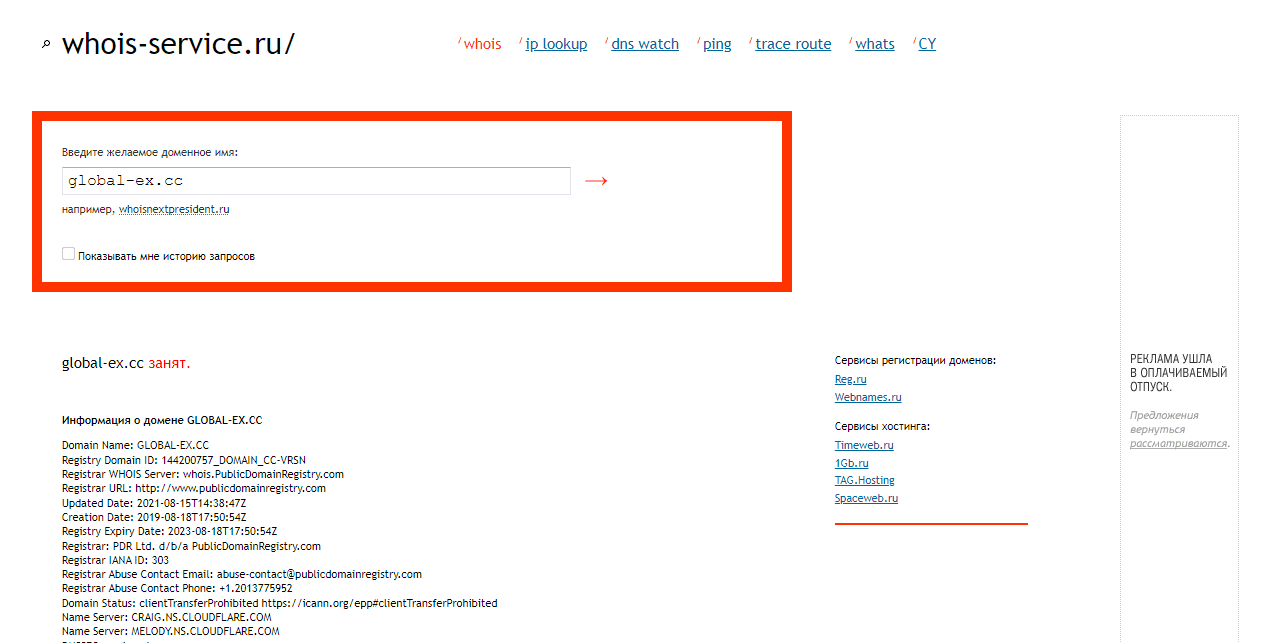Open the ping tool
1272x643 pixels.
[x=717, y=44]
